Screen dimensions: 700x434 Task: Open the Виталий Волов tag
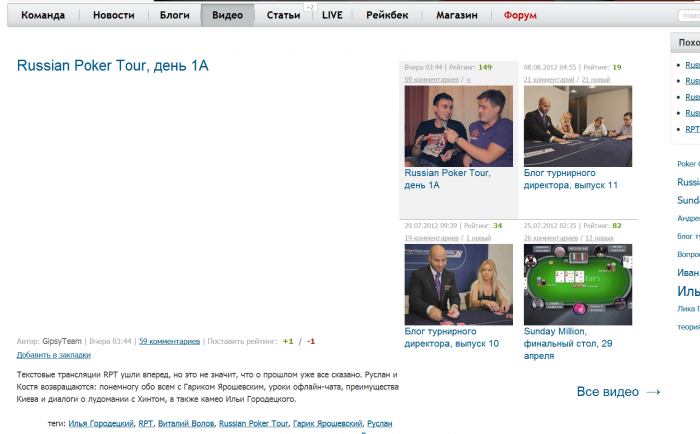(186, 423)
